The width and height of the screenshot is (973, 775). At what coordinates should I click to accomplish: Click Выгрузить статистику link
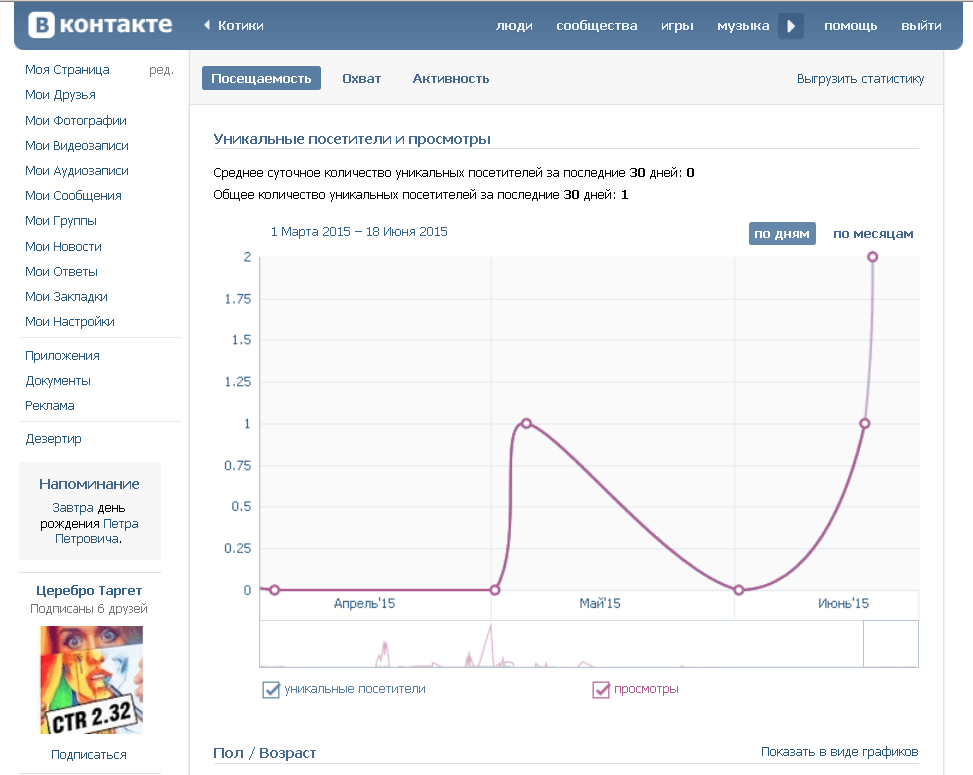[860, 78]
